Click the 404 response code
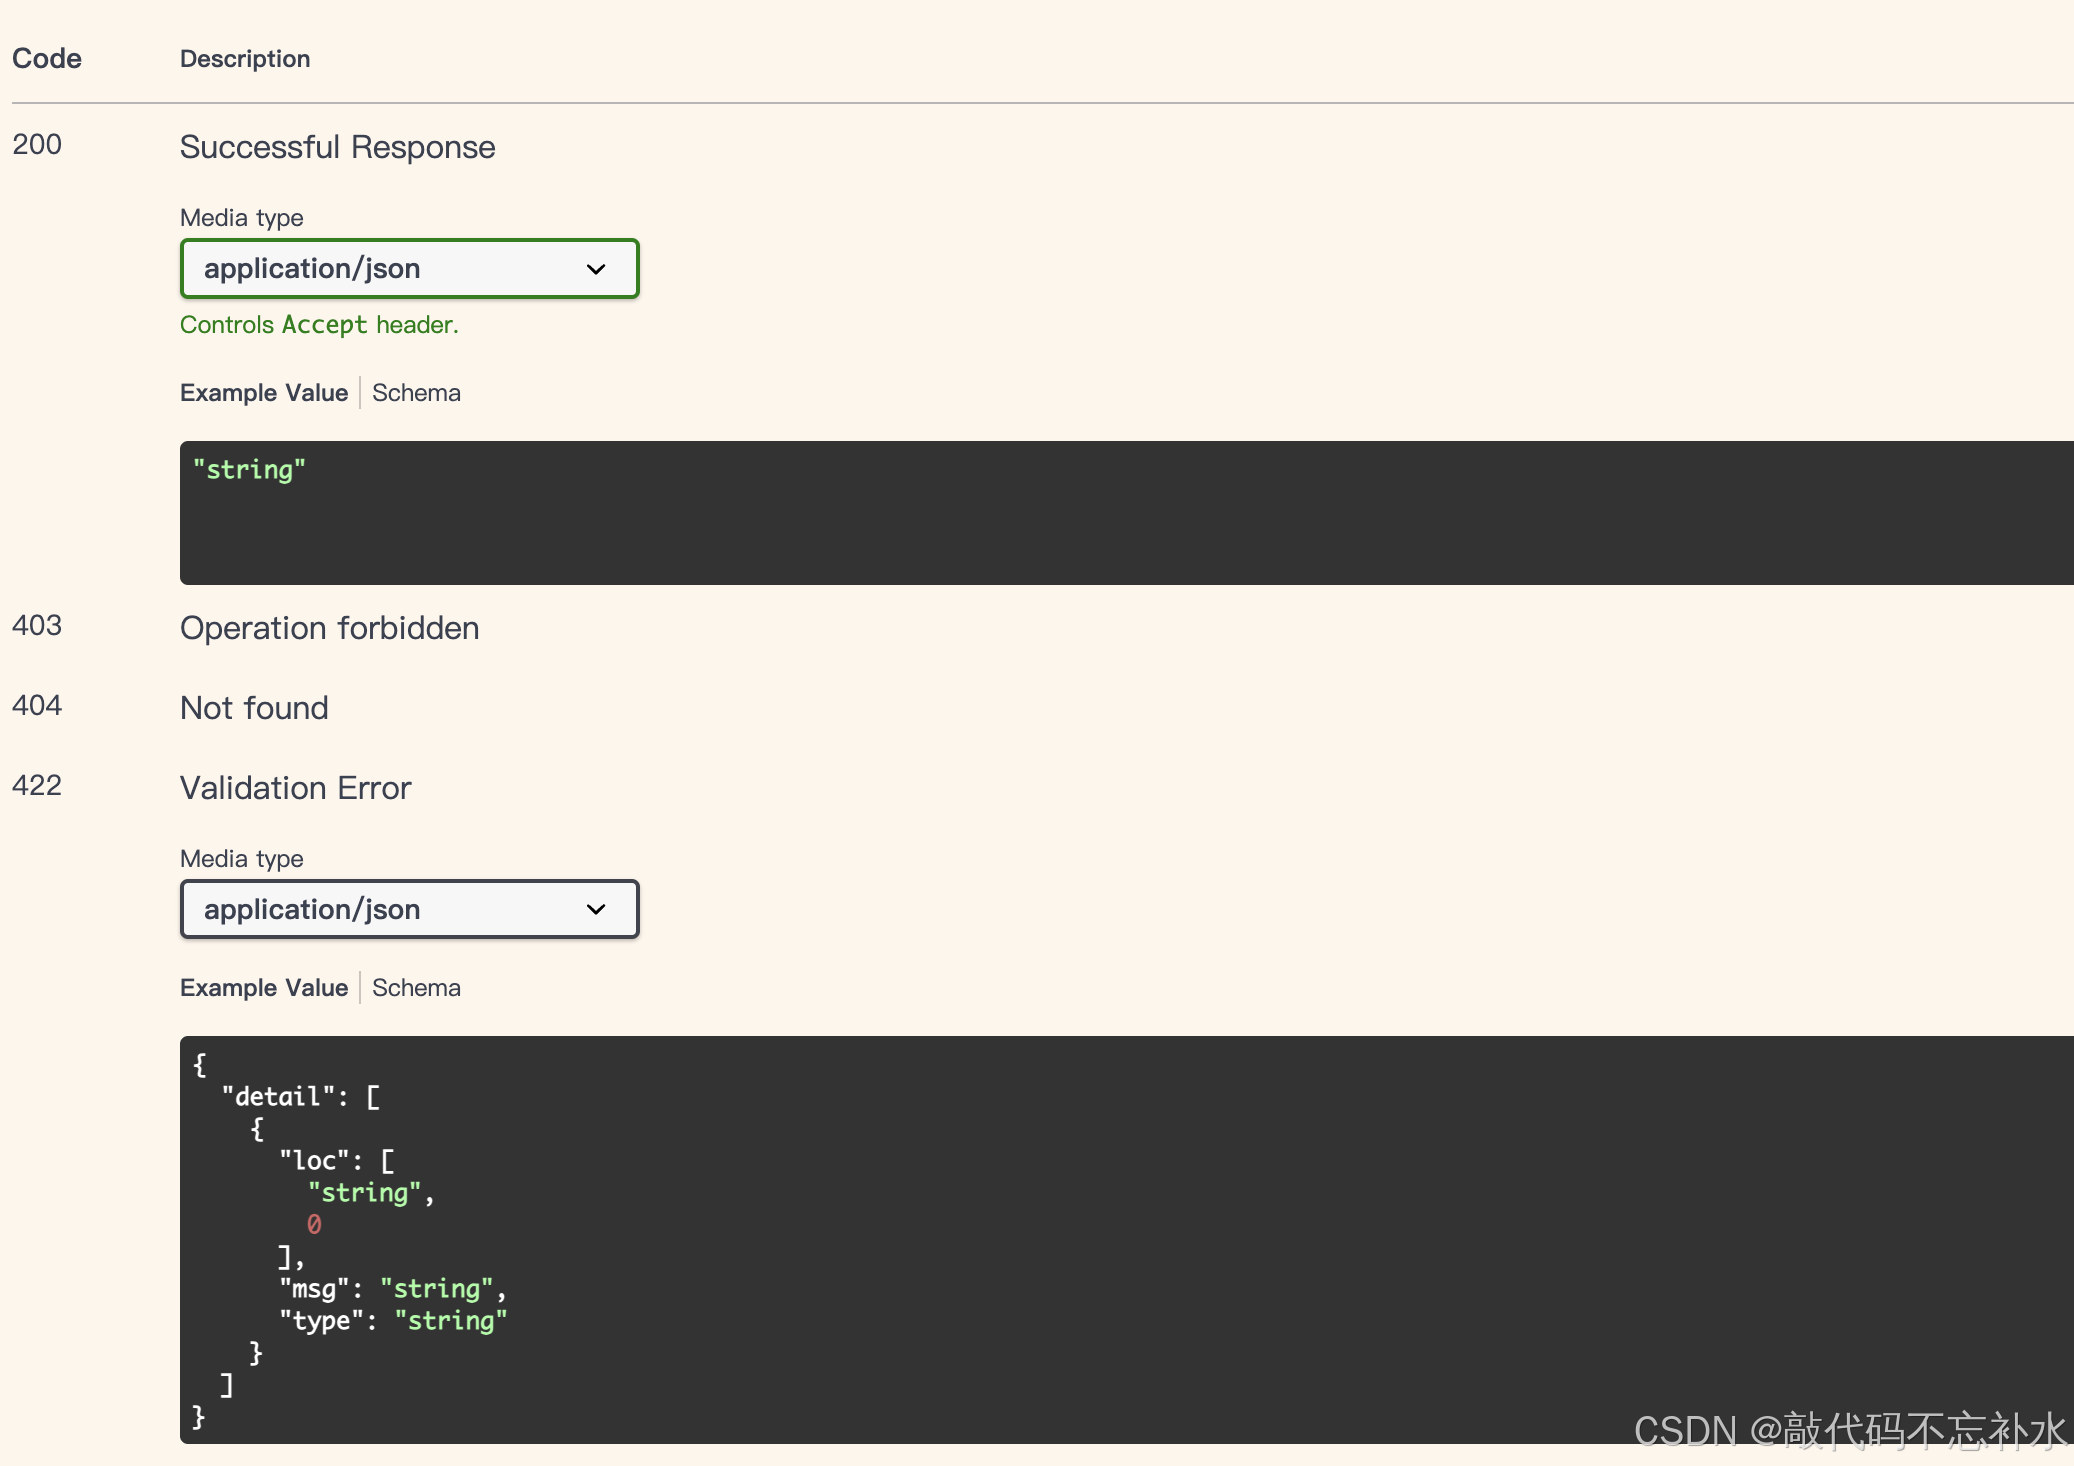 click(37, 706)
